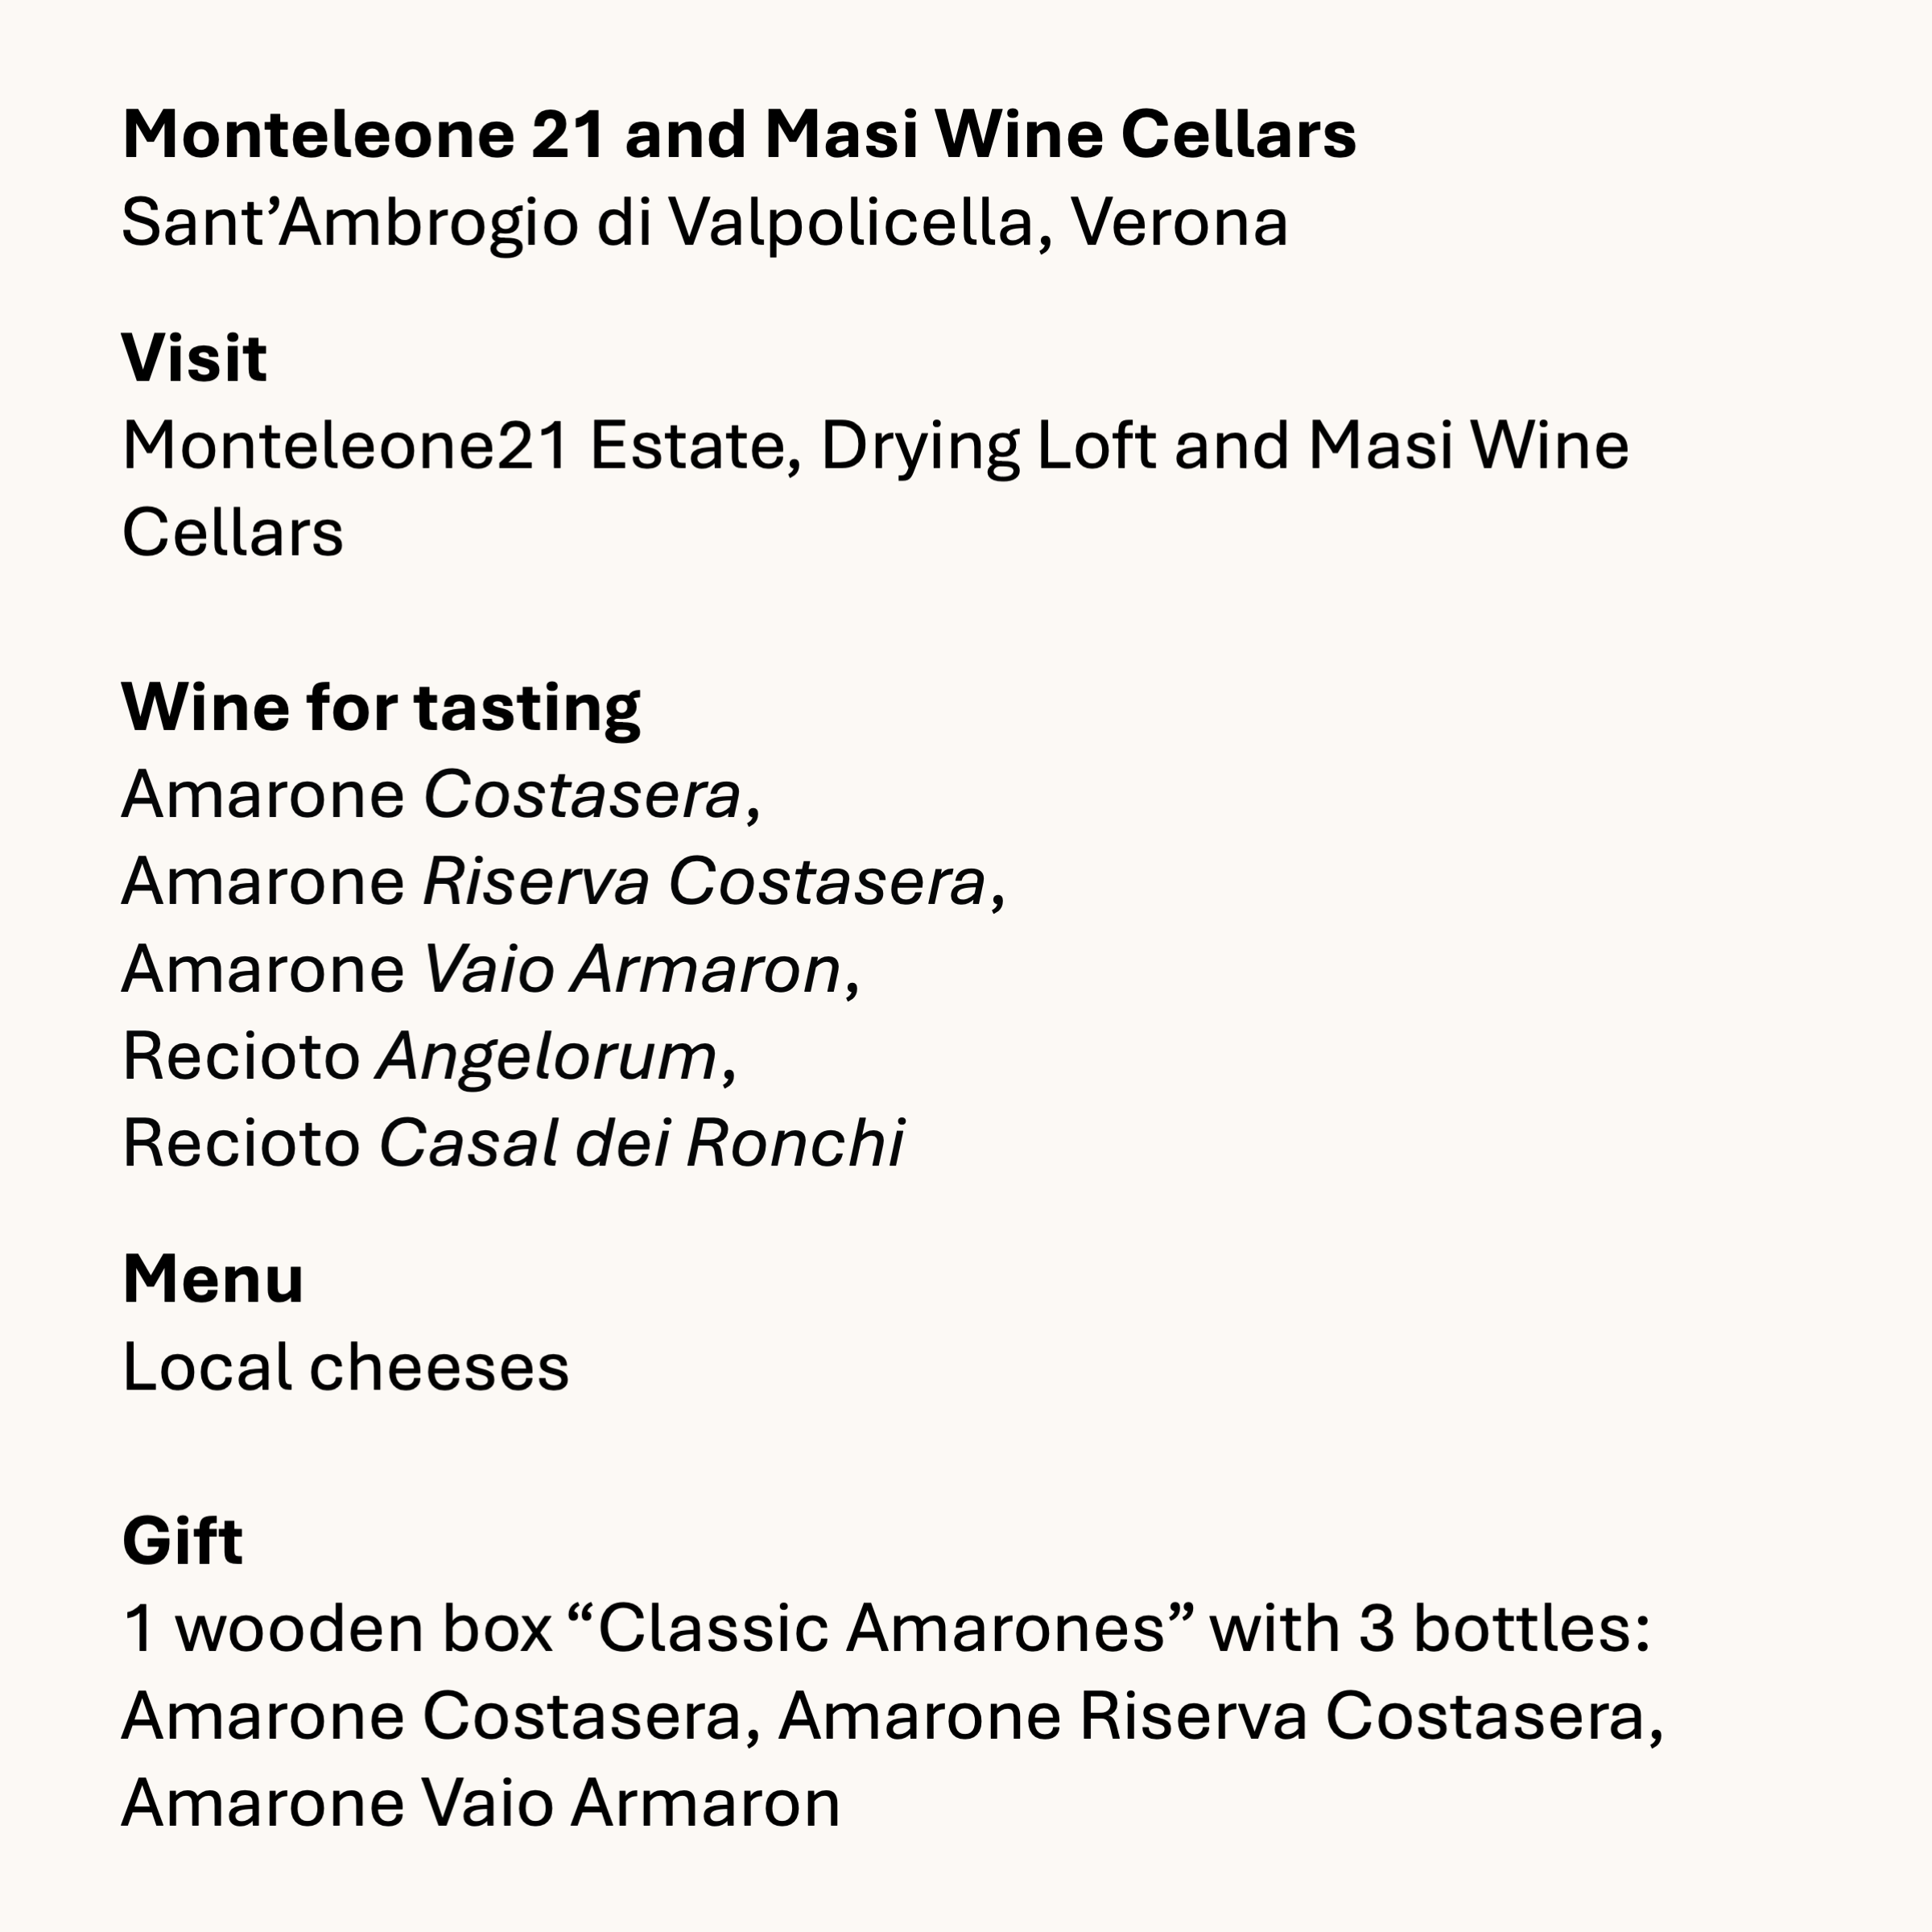
Task: Select the Sant'Ambrogio di Valpolicella, Verona line
Action: pyautogui.click(x=705, y=222)
